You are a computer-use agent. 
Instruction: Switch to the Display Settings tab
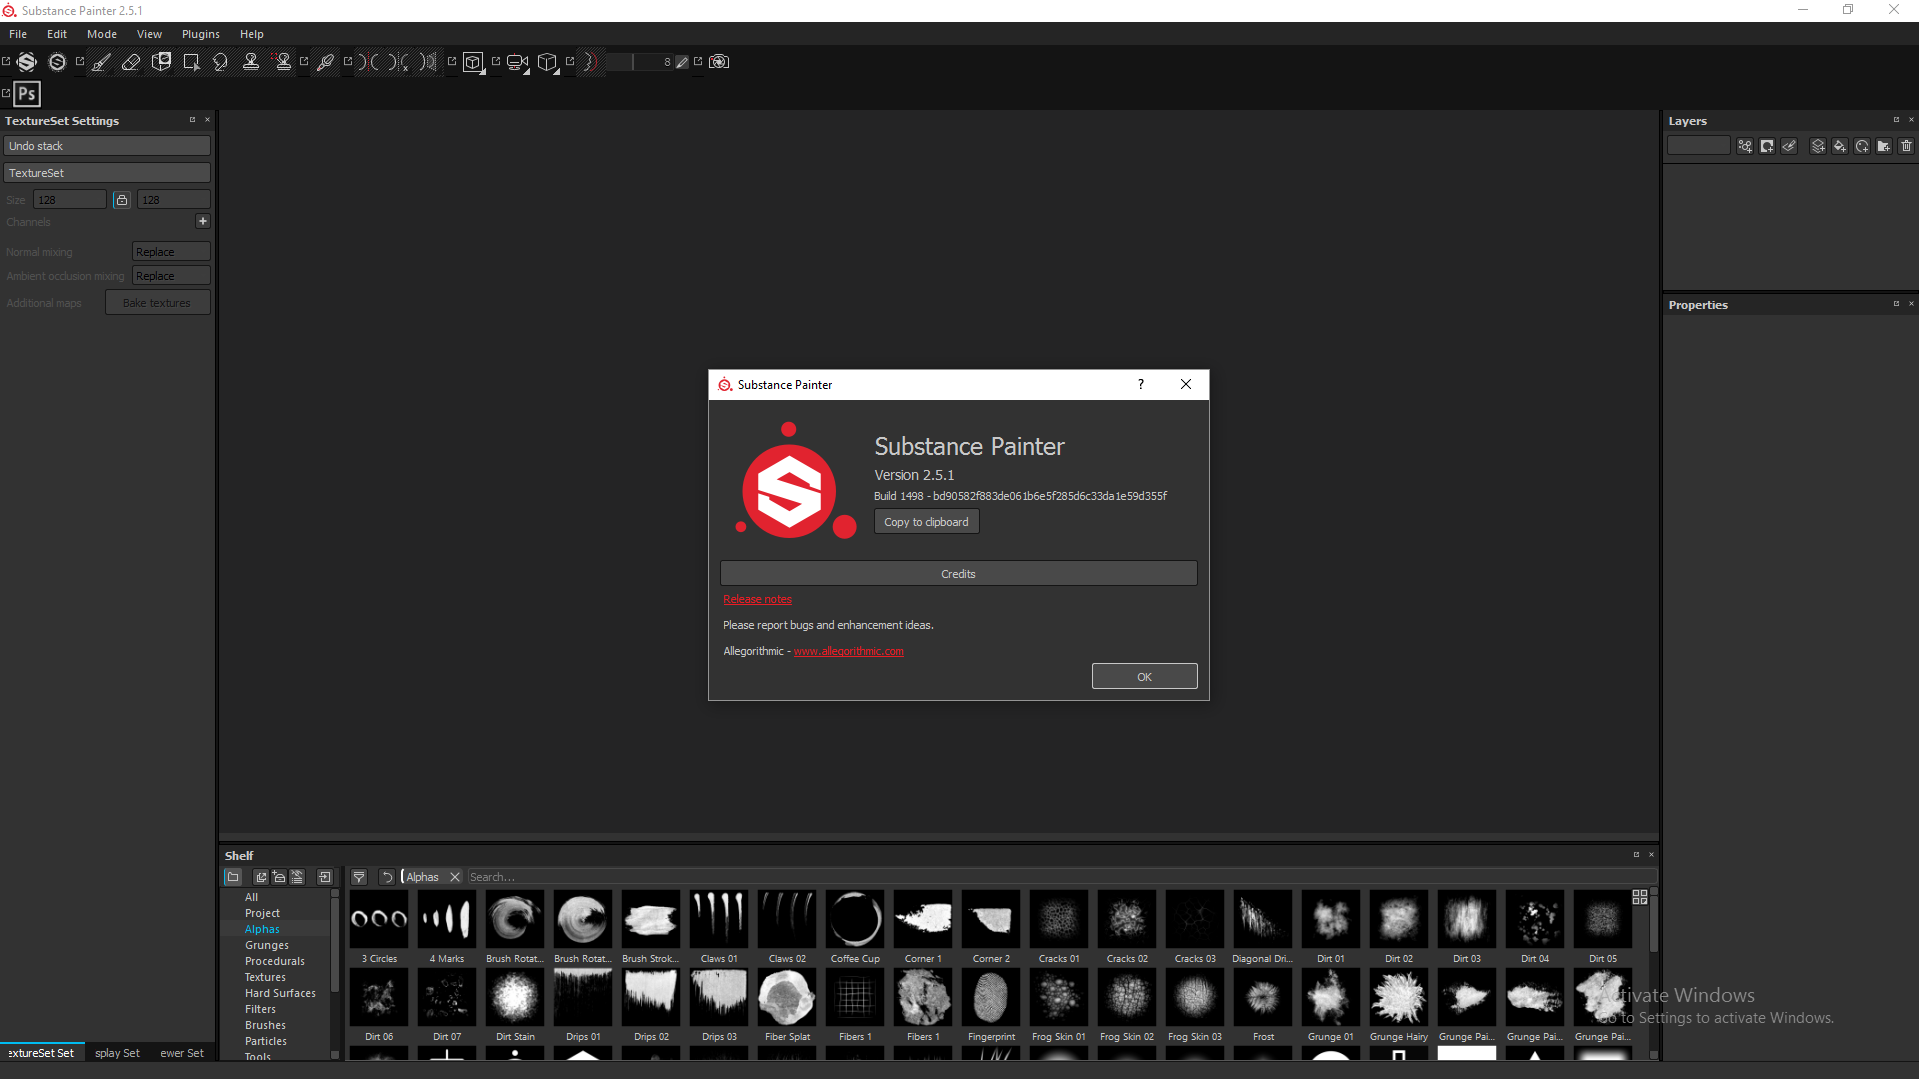[117, 1053]
